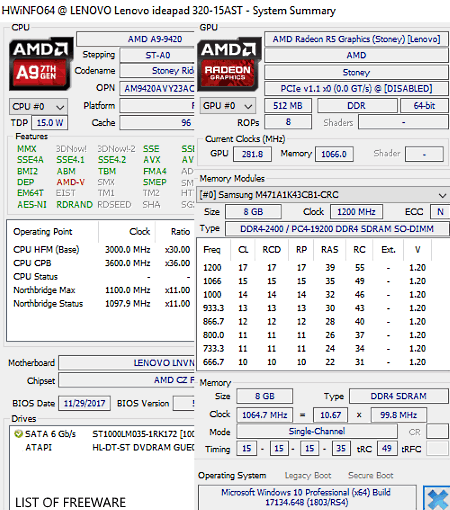
Task: Click the 1064.7 MHz memory clock field
Action: pyautogui.click(x=265, y=415)
